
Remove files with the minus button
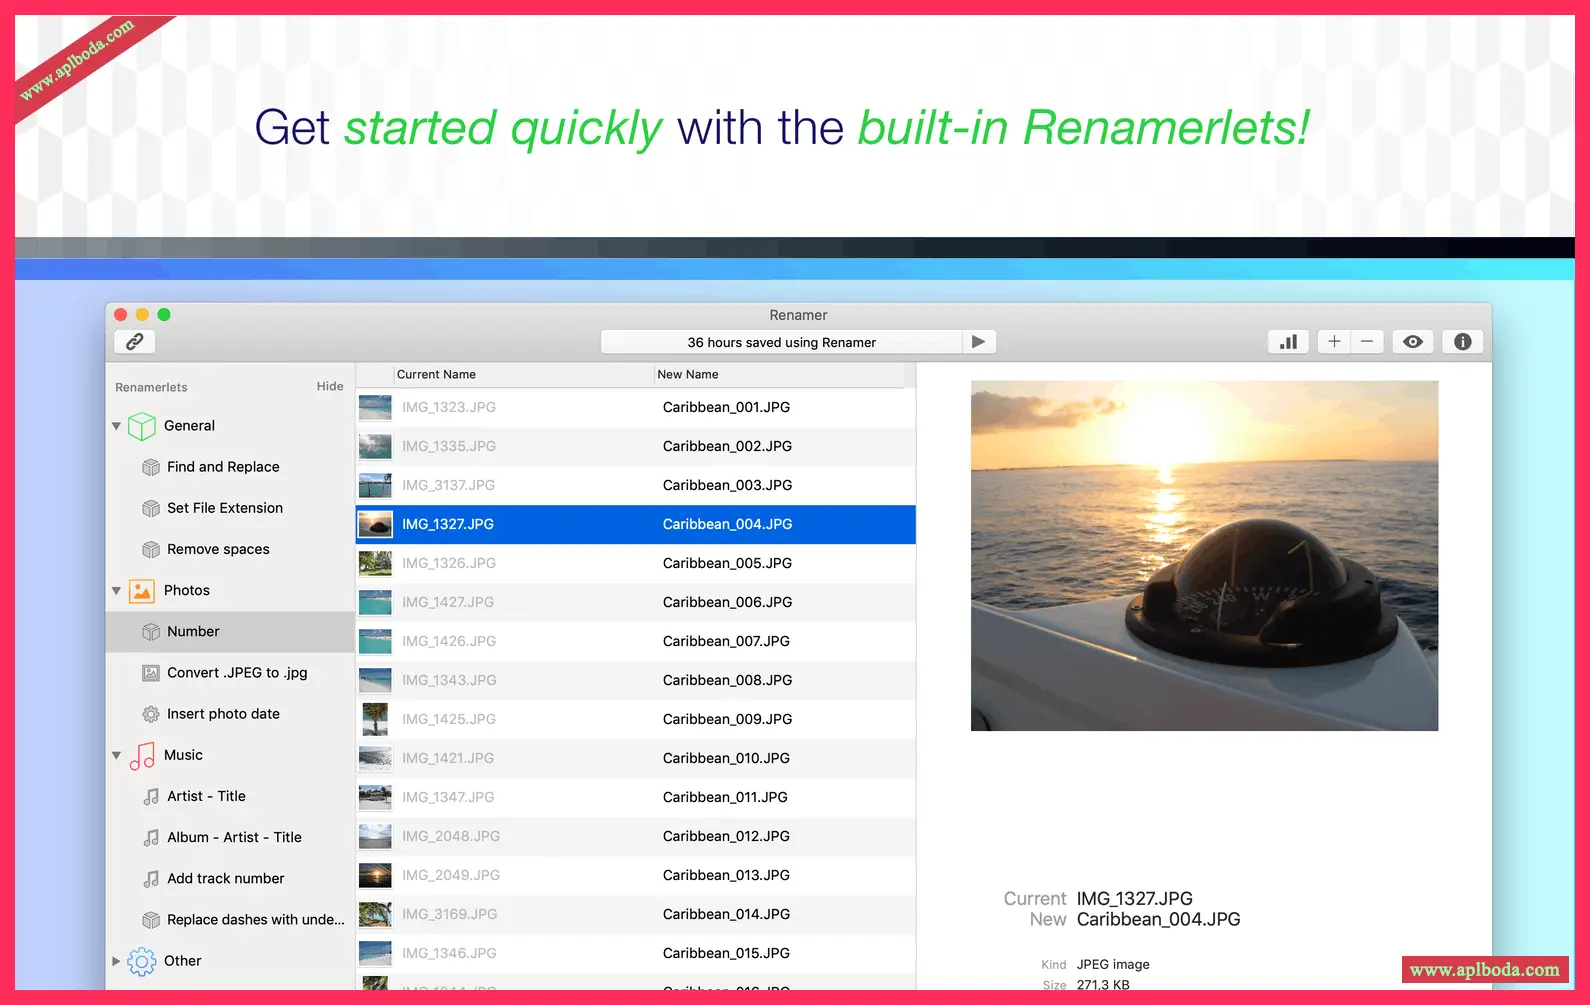point(1367,342)
